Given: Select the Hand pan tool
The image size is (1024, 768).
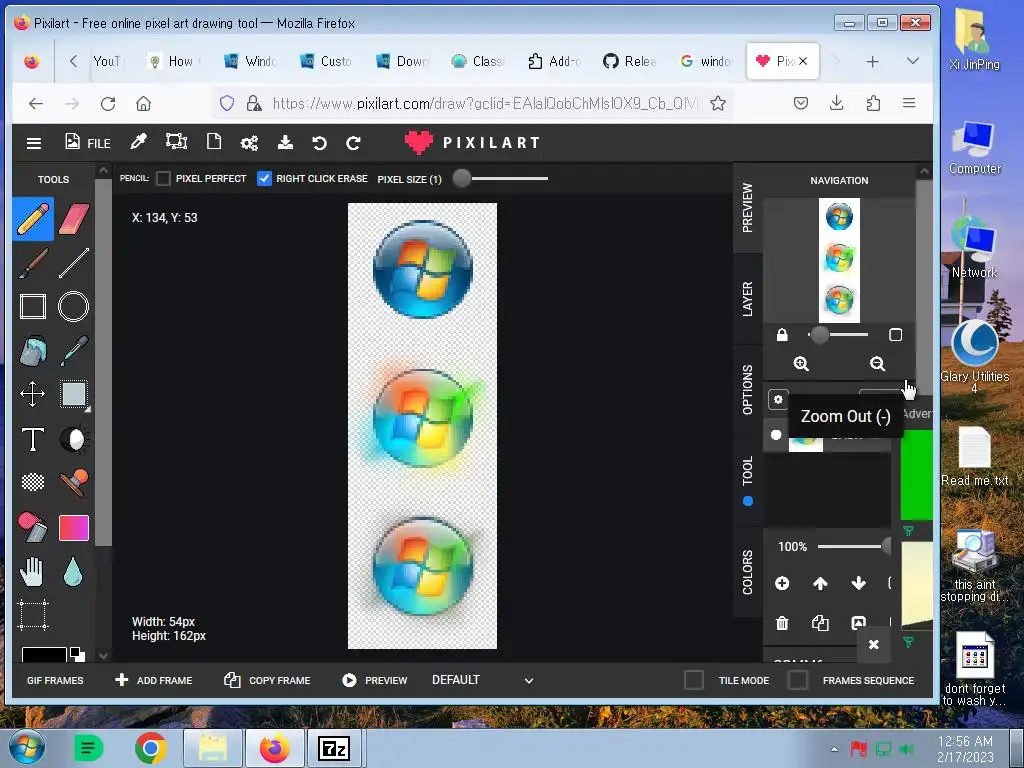Looking at the screenshot, I should [33, 572].
